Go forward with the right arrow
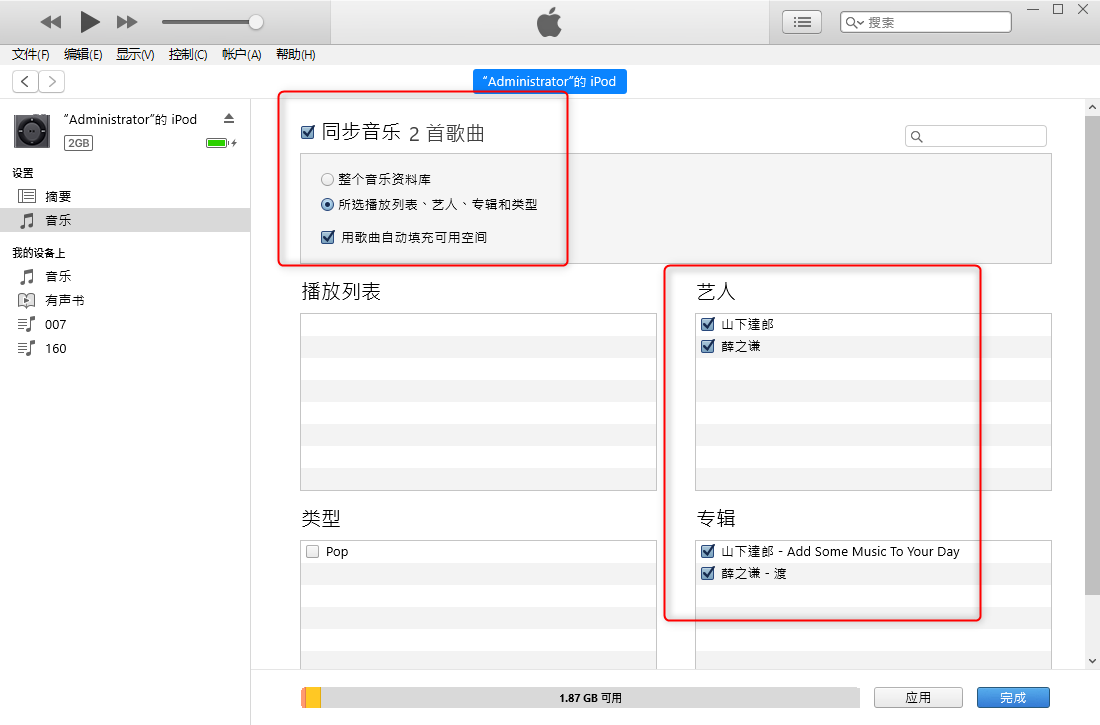1100x725 pixels. pos(52,81)
